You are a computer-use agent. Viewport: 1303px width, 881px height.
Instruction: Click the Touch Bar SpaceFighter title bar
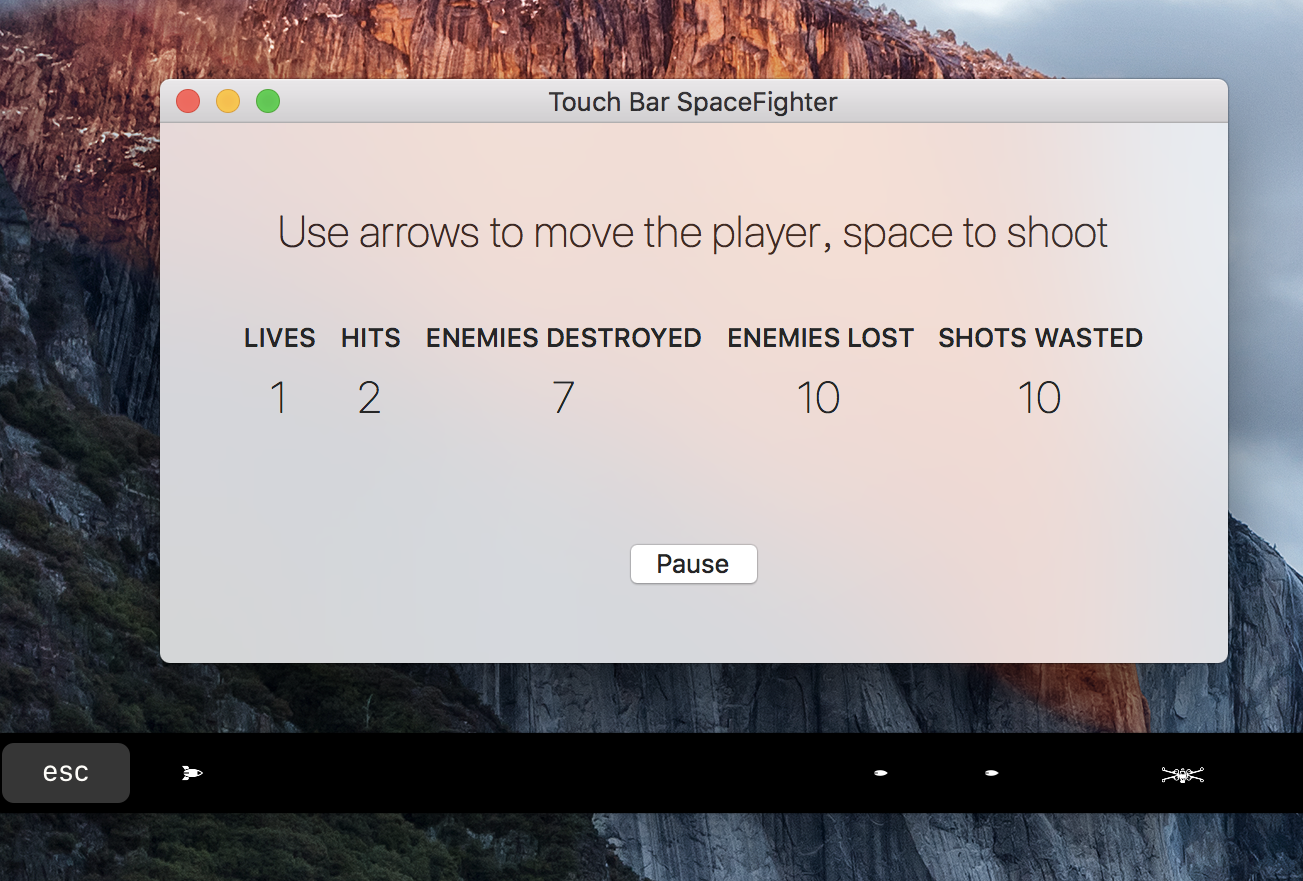[x=692, y=102]
